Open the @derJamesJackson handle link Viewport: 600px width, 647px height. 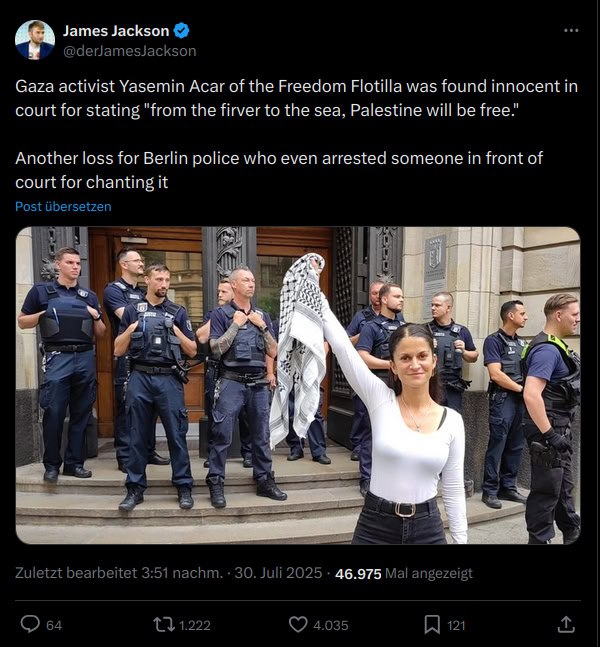click(x=130, y=51)
